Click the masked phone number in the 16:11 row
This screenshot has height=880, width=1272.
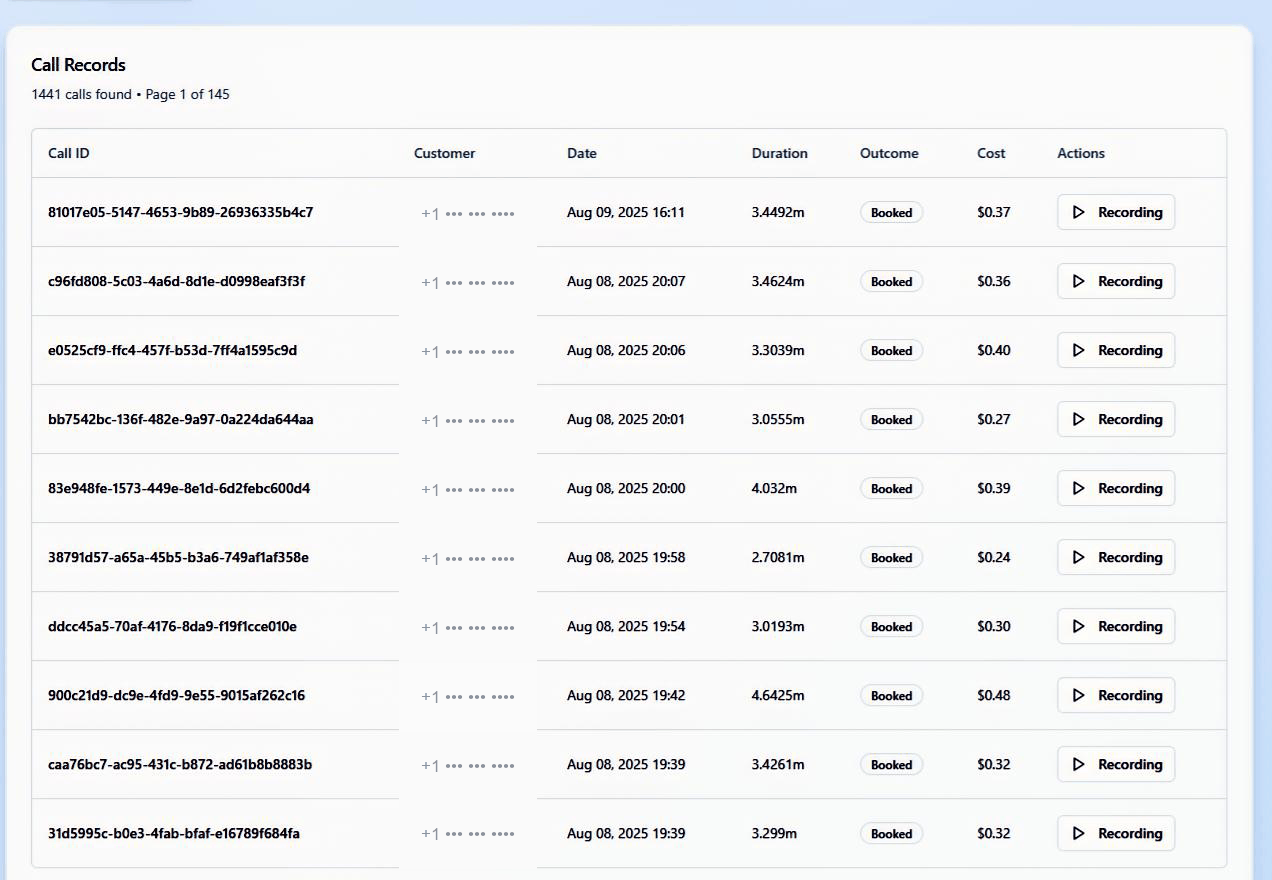tap(468, 213)
